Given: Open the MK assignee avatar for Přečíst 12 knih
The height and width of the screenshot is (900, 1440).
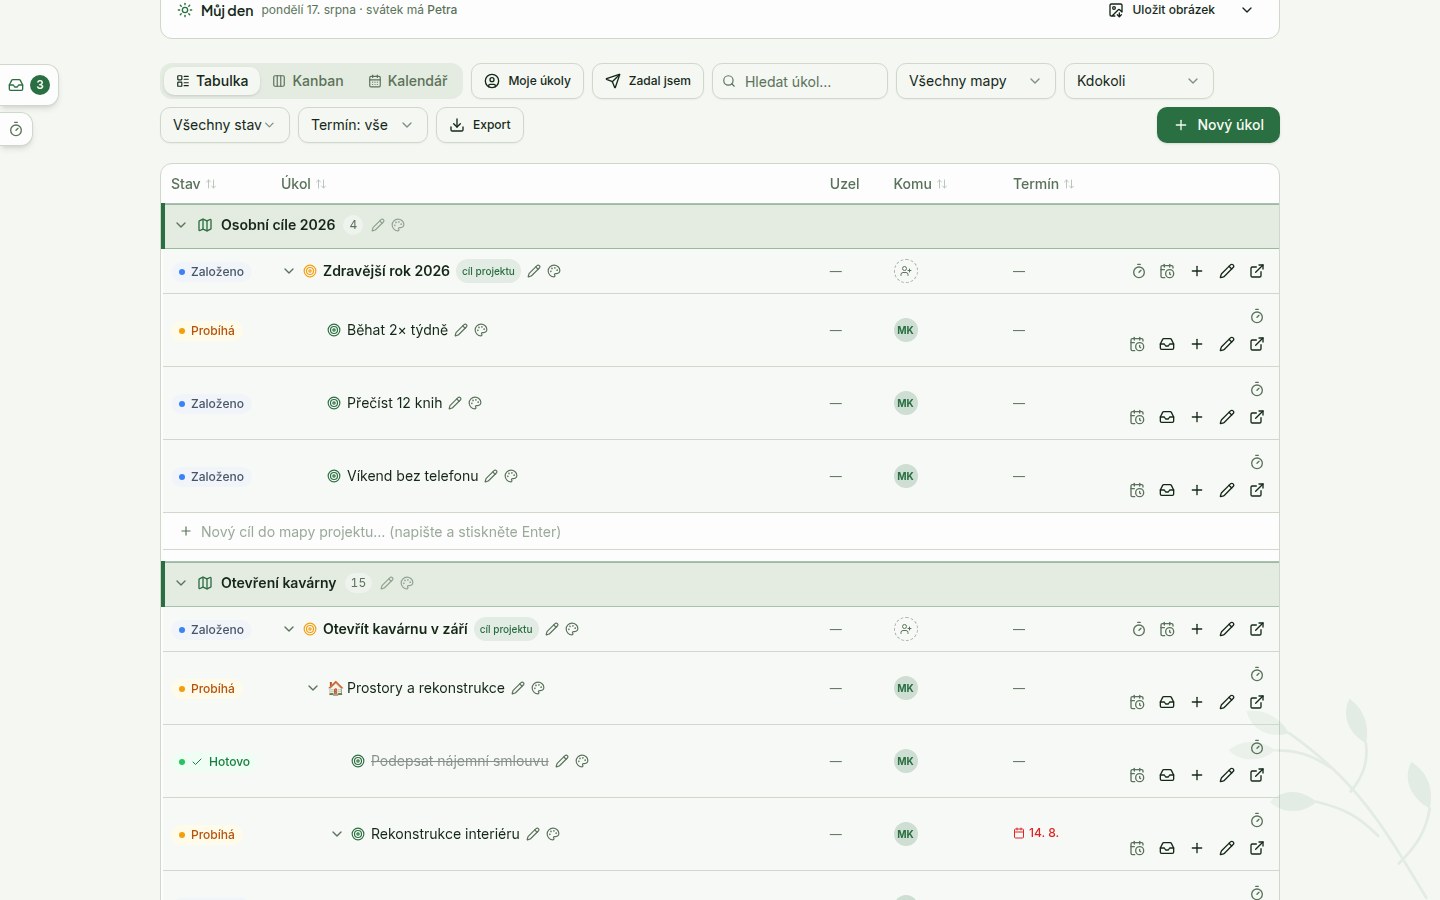Looking at the screenshot, I should point(906,403).
